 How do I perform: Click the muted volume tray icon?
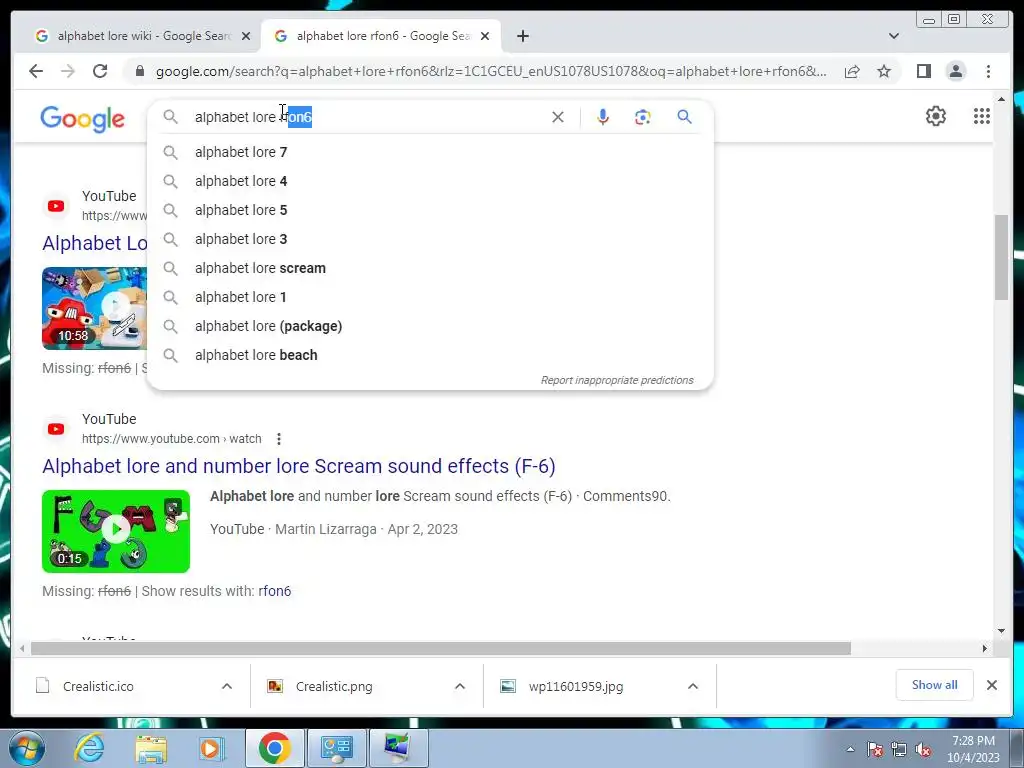tap(923, 750)
